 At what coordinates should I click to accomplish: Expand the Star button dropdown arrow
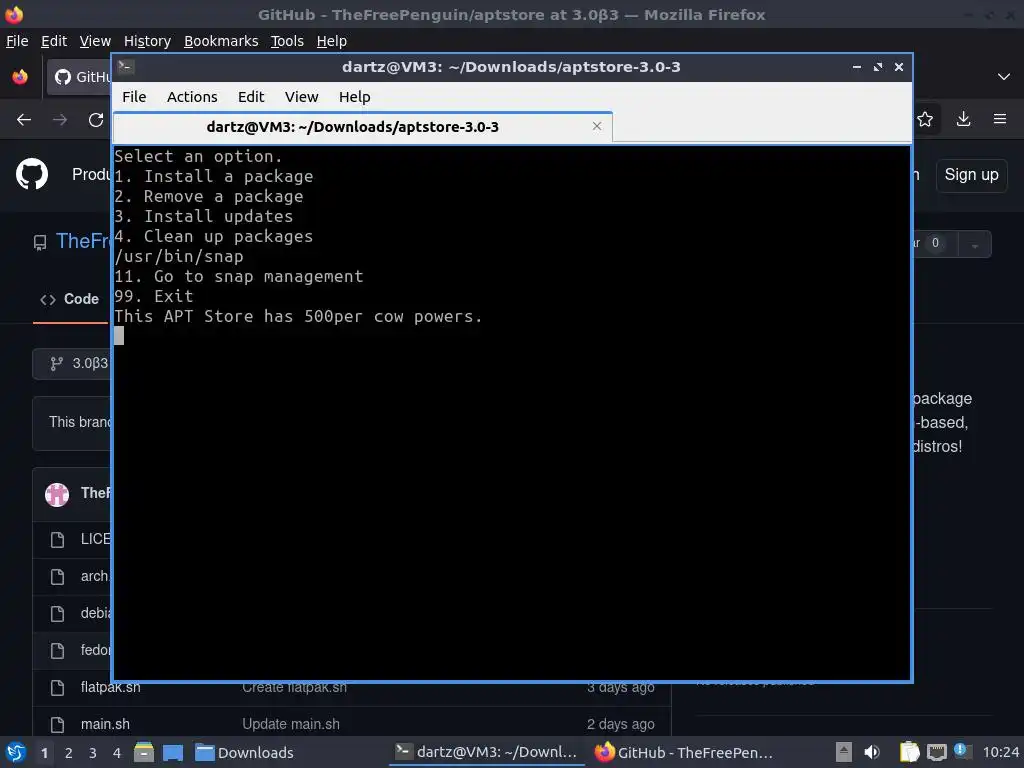[x=974, y=244]
